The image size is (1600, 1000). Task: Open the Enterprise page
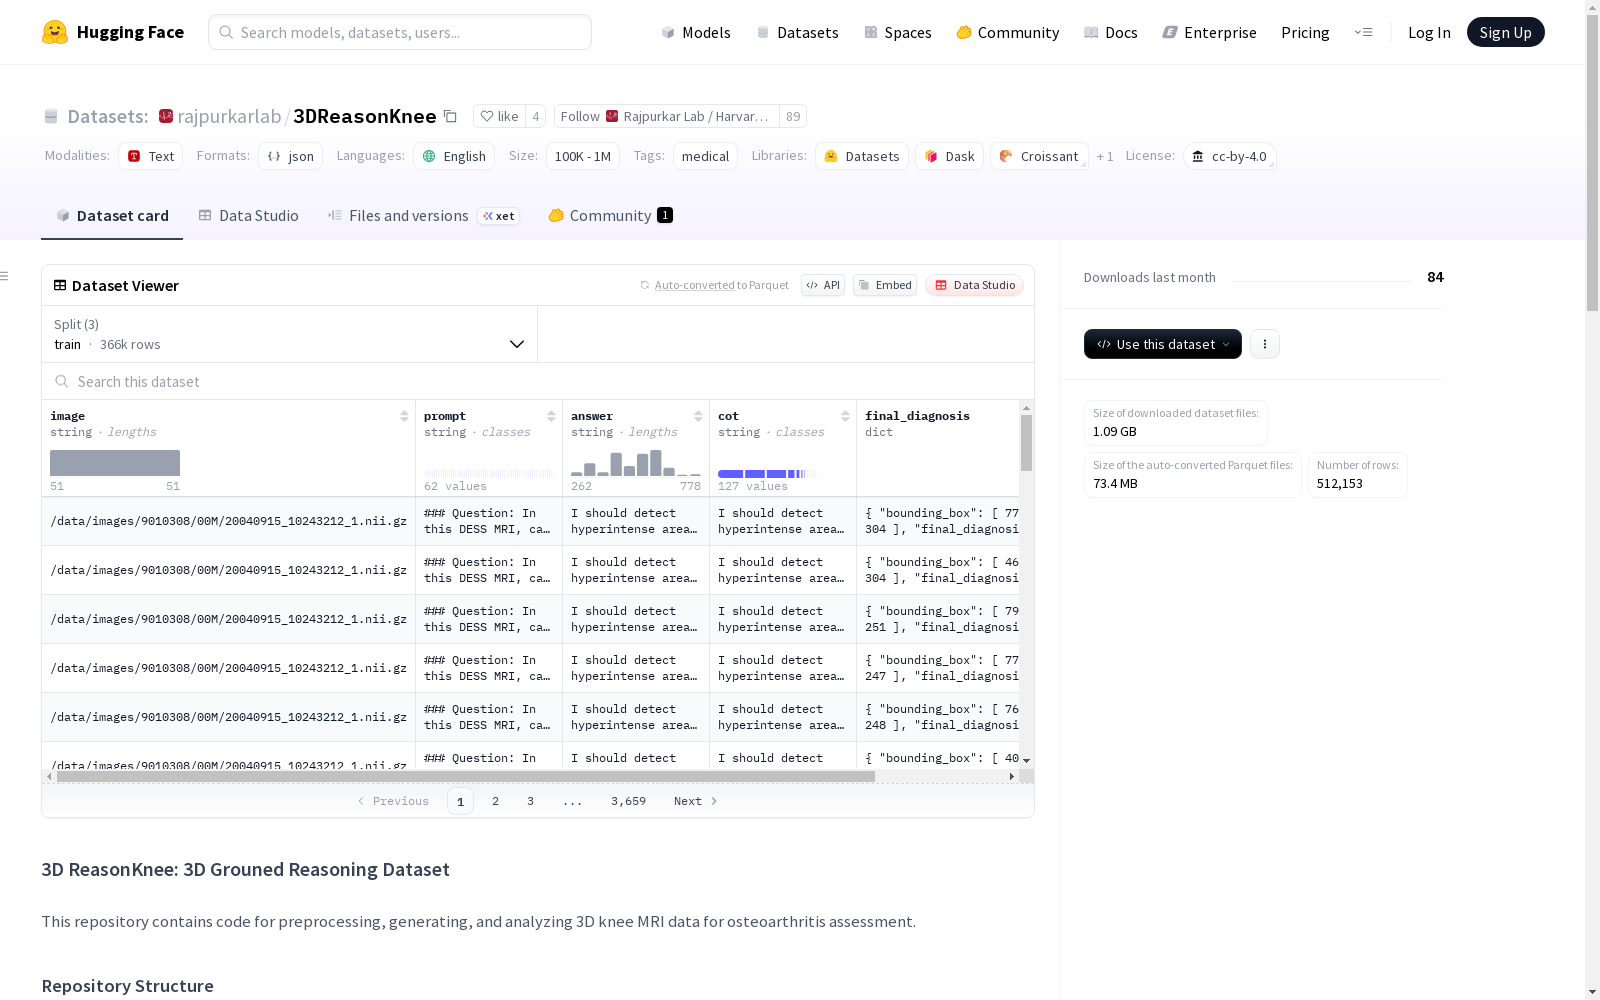tap(1209, 32)
